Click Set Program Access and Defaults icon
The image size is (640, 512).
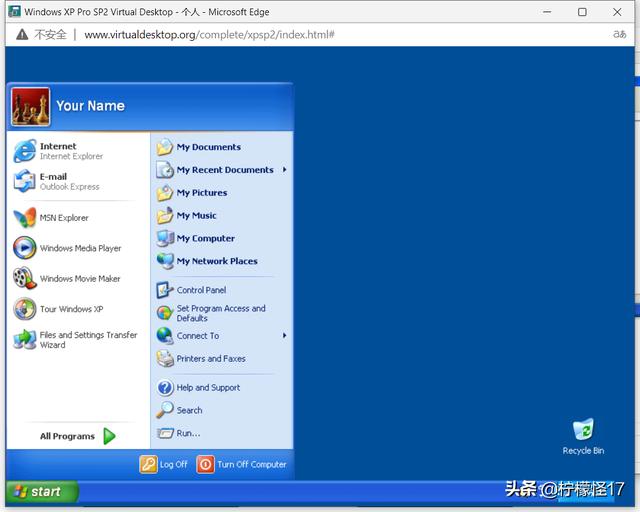165,313
